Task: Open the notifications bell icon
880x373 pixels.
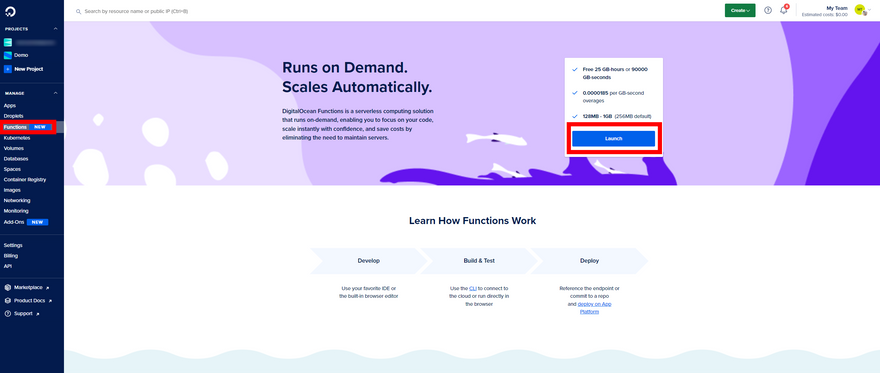Action: [x=784, y=10]
